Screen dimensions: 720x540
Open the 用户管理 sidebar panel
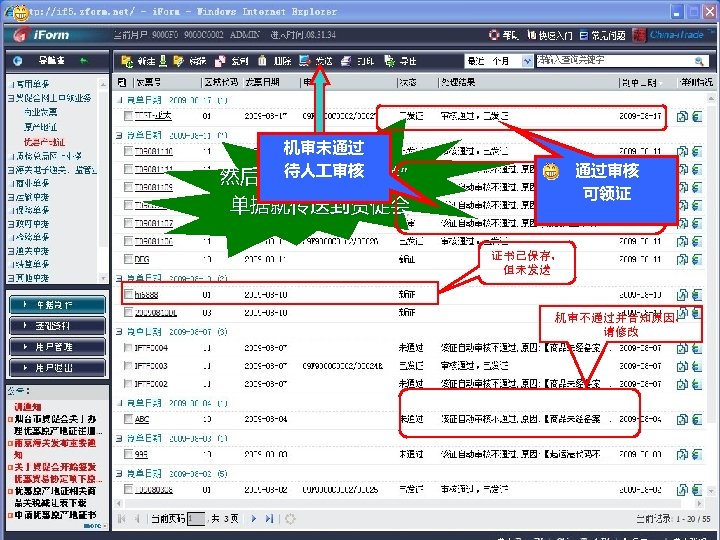57,347
